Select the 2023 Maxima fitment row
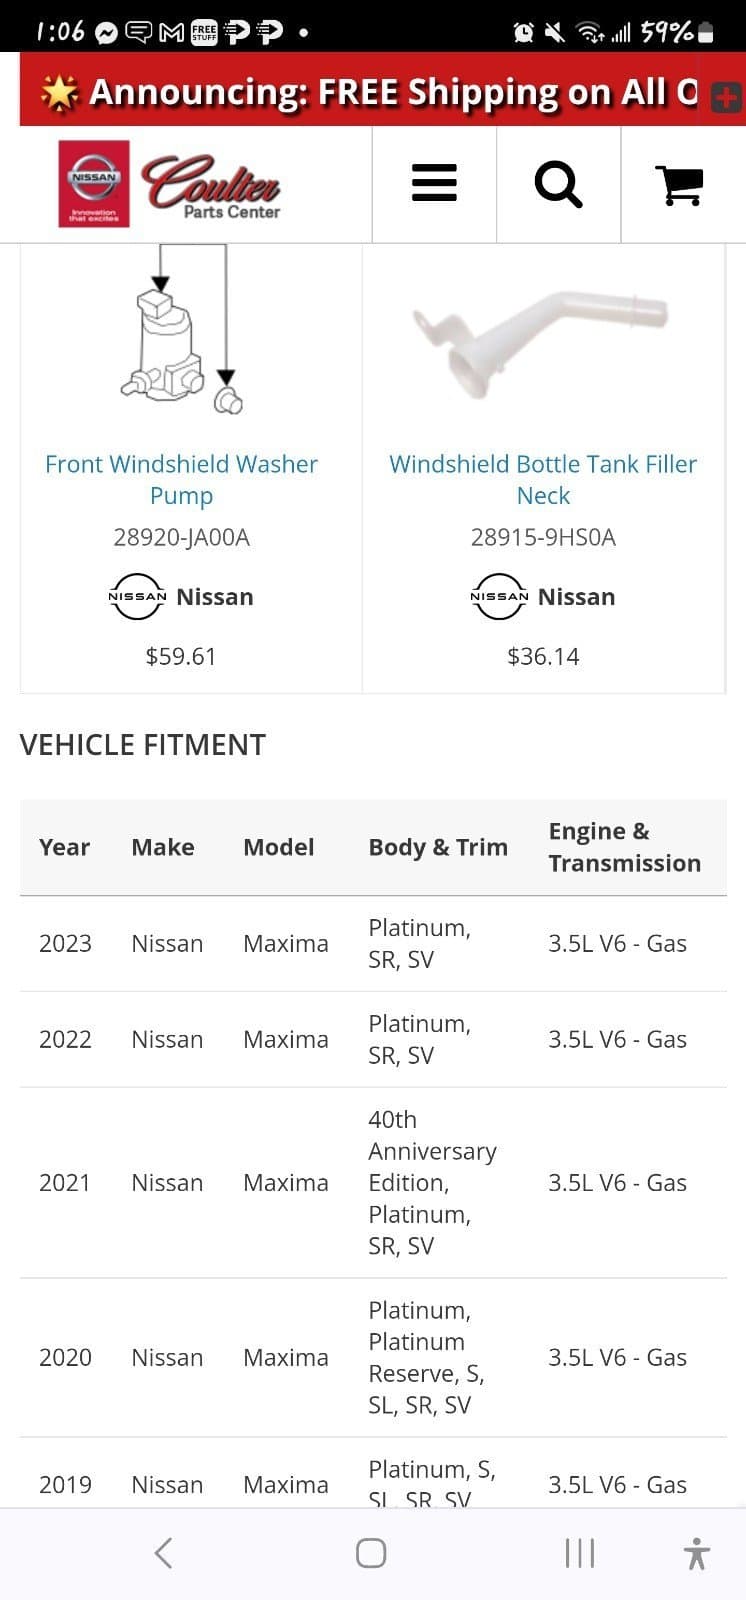Screen dimensions: 746x1600 pos(373,942)
